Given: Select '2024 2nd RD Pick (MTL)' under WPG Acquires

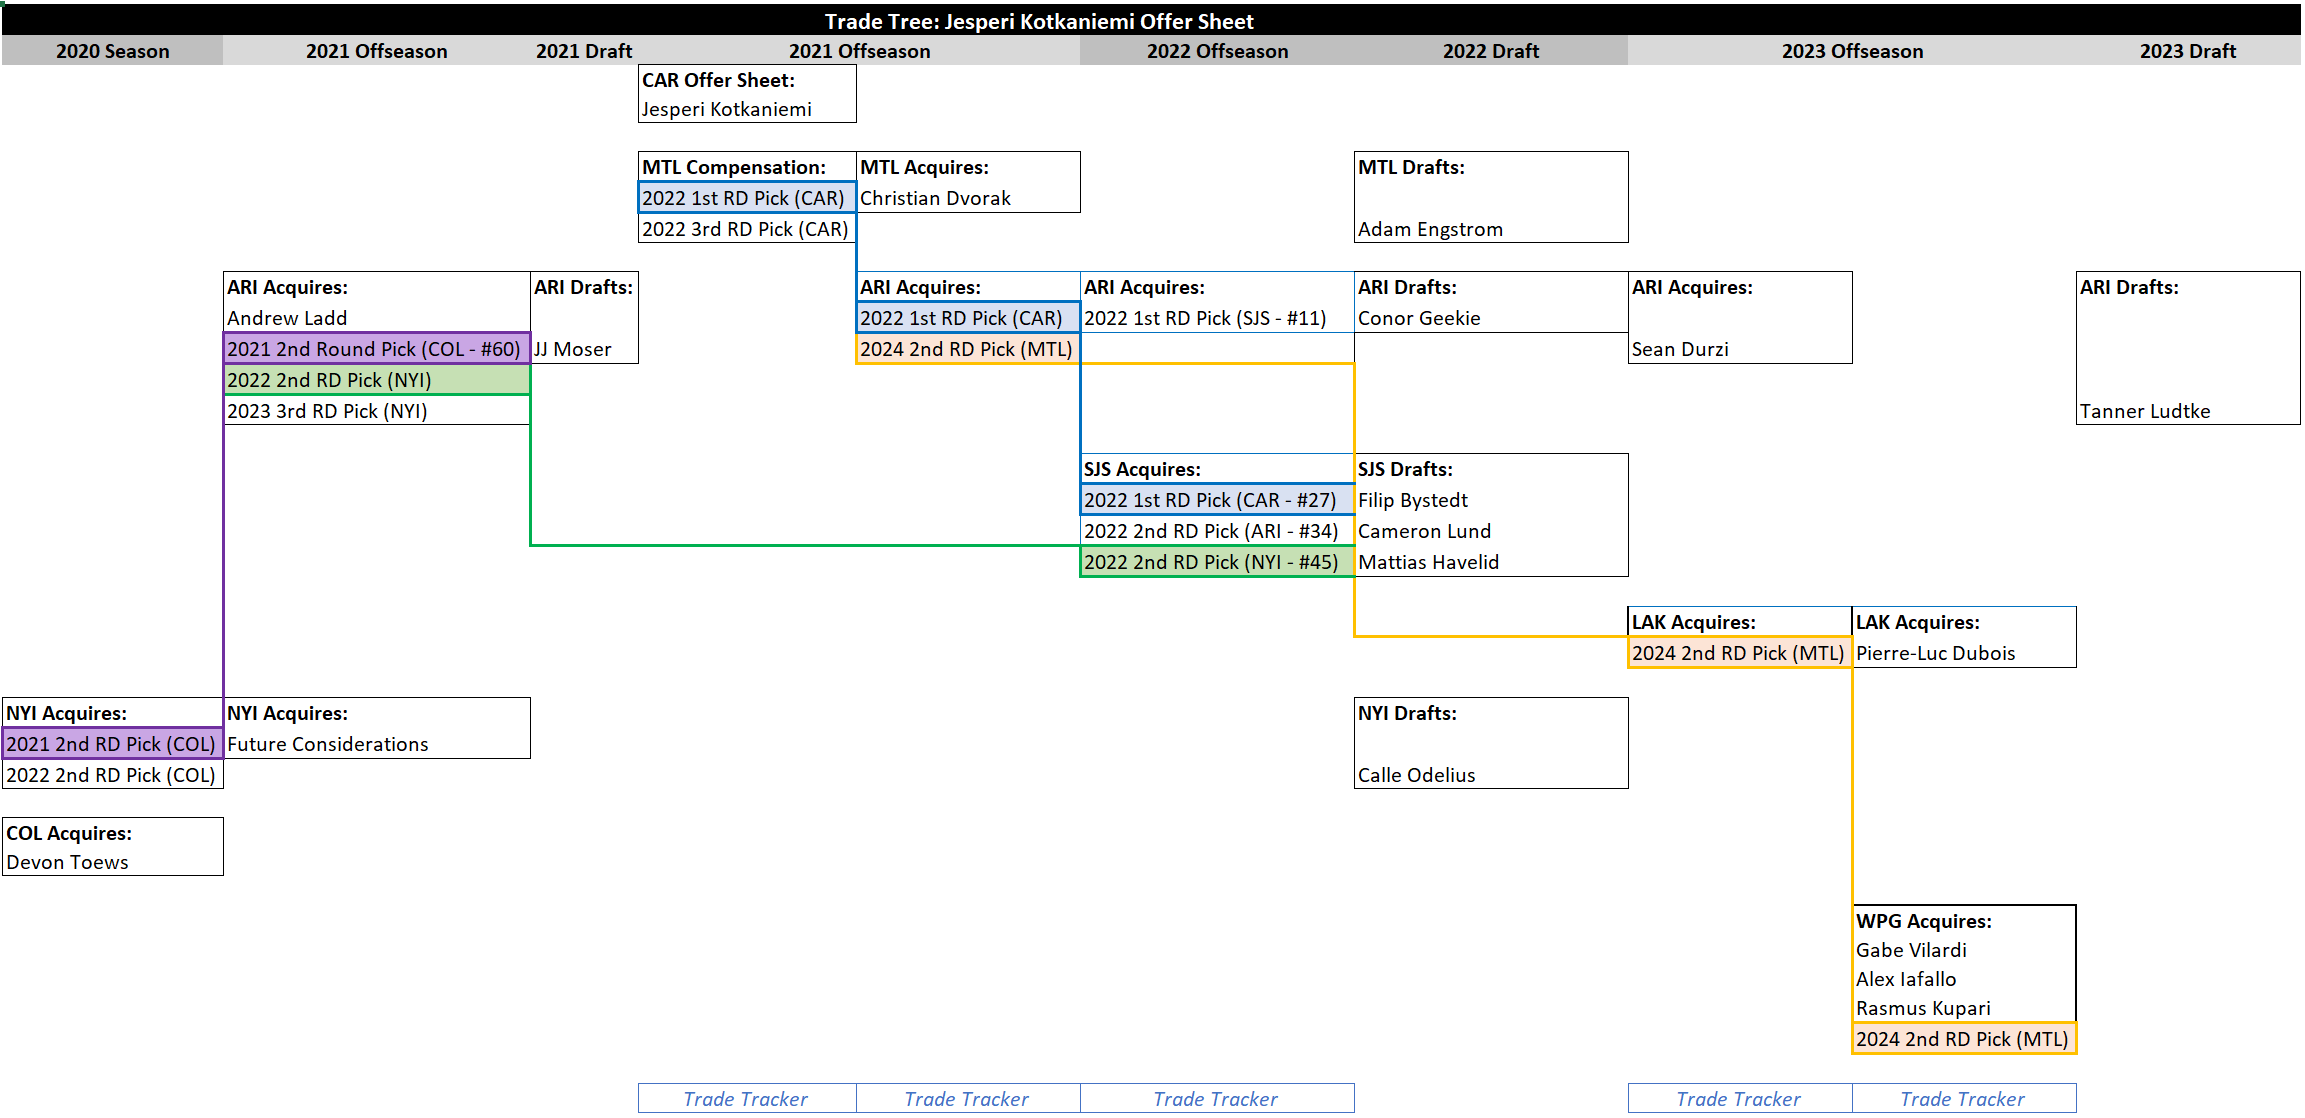Looking at the screenshot, I should [x=1964, y=1039].
